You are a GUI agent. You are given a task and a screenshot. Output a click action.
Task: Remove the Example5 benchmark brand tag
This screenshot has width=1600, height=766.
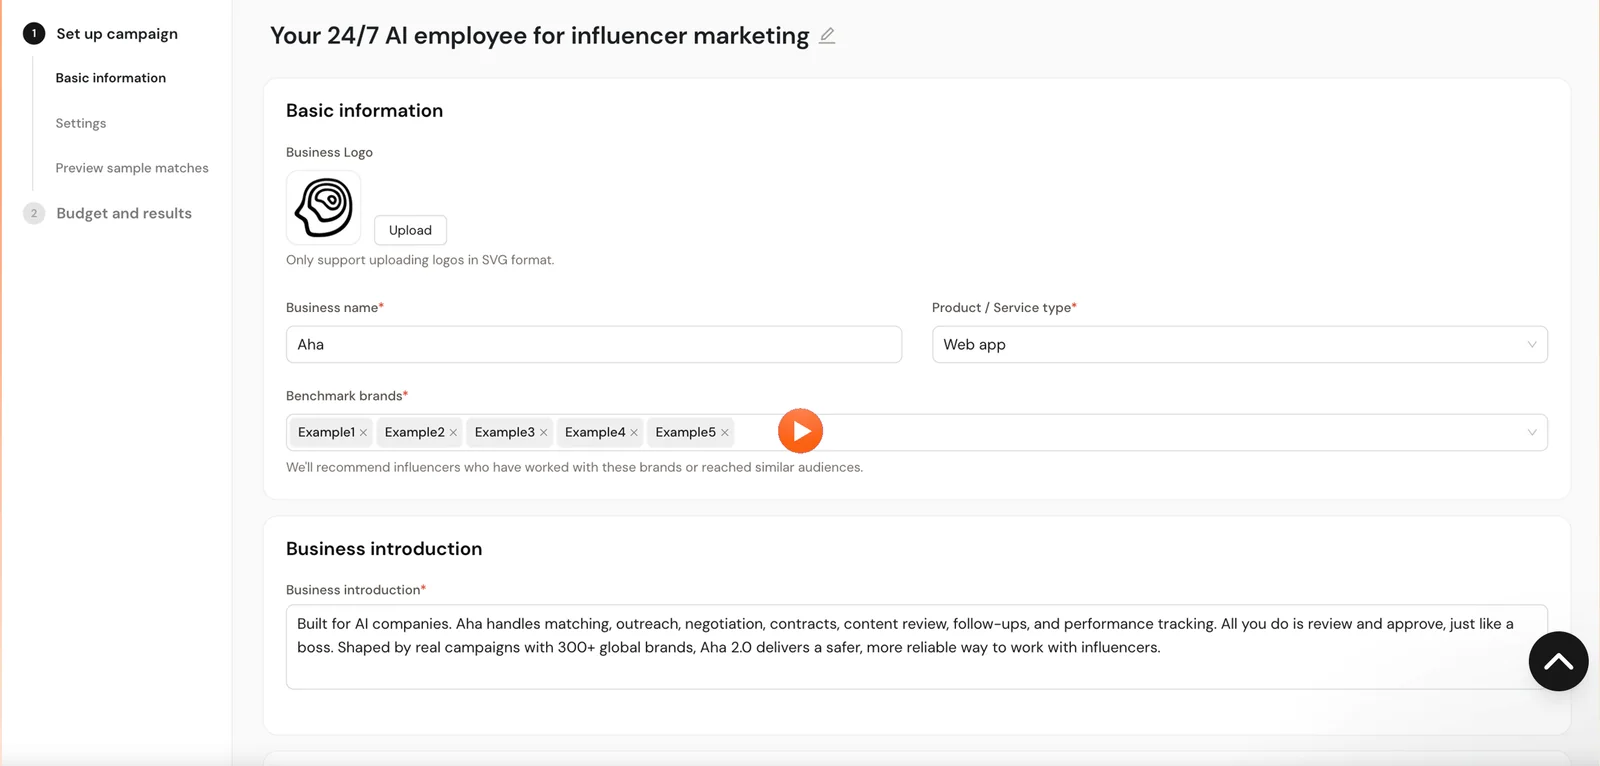tap(724, 433)
